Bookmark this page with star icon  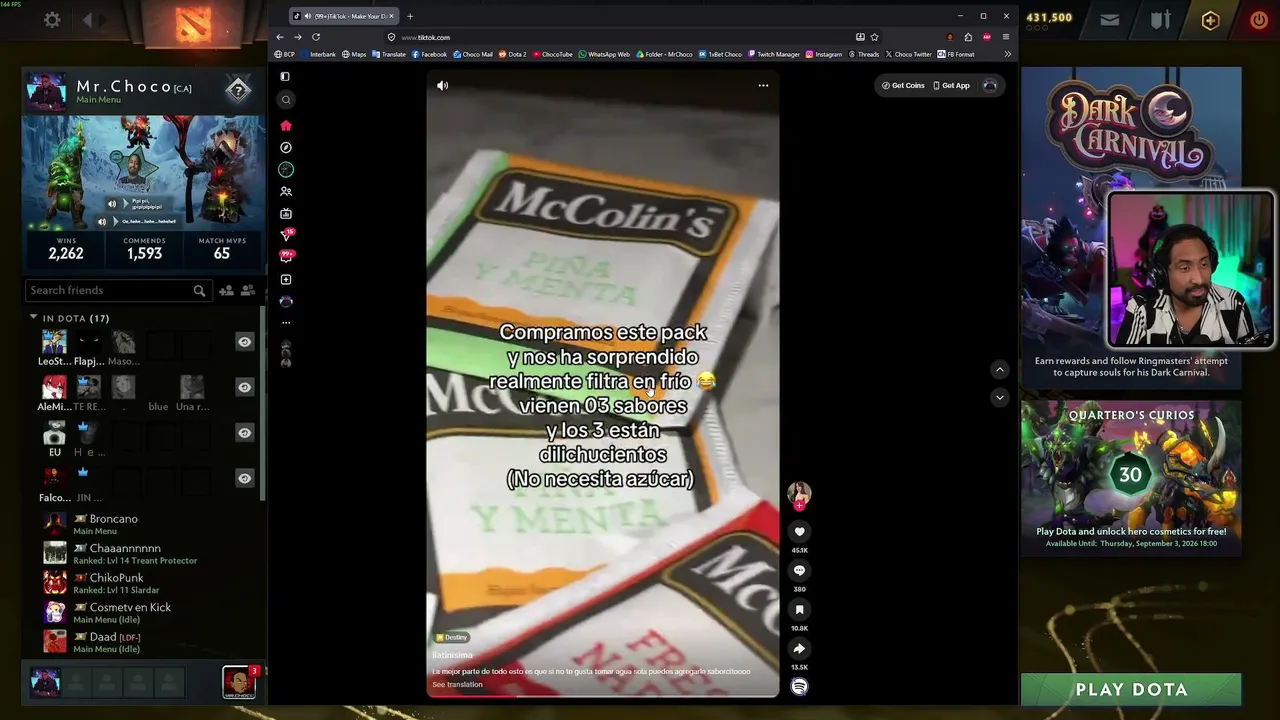(874, 37)
